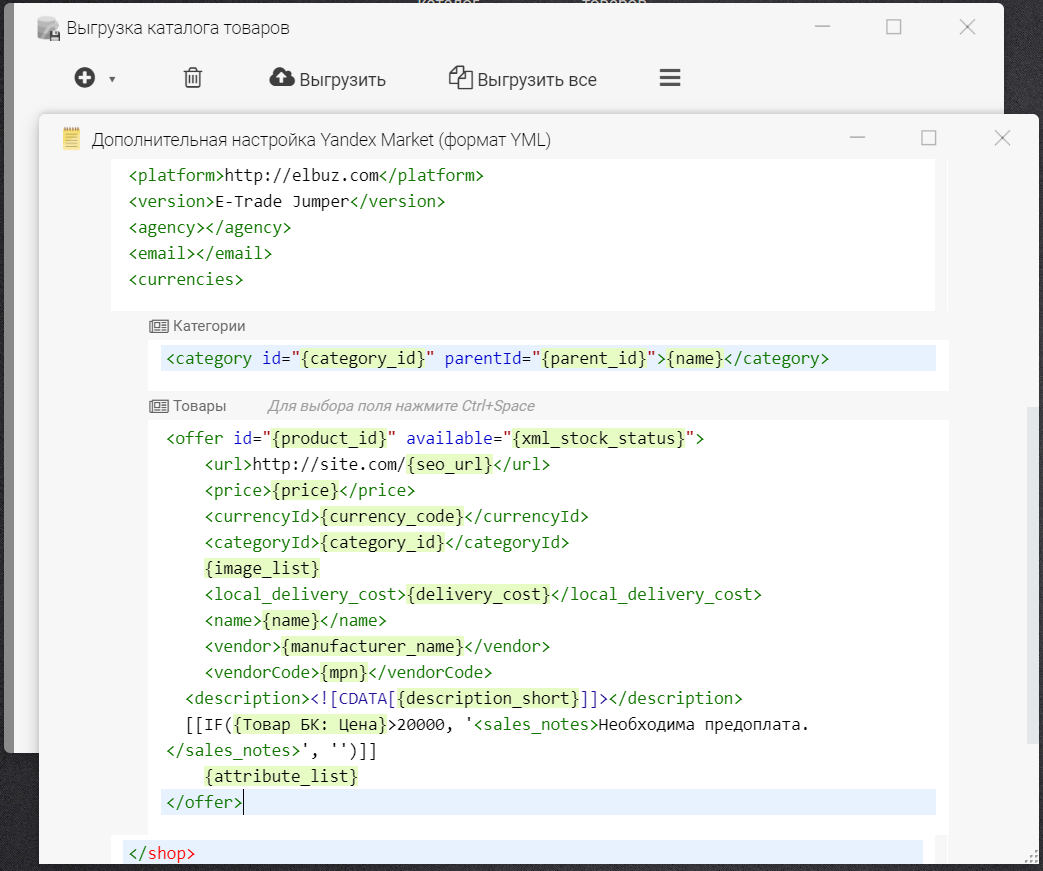The image size is (1043, 871).
Task: Click the {xml_stock_status} placeholder
Action: point(599,438)
